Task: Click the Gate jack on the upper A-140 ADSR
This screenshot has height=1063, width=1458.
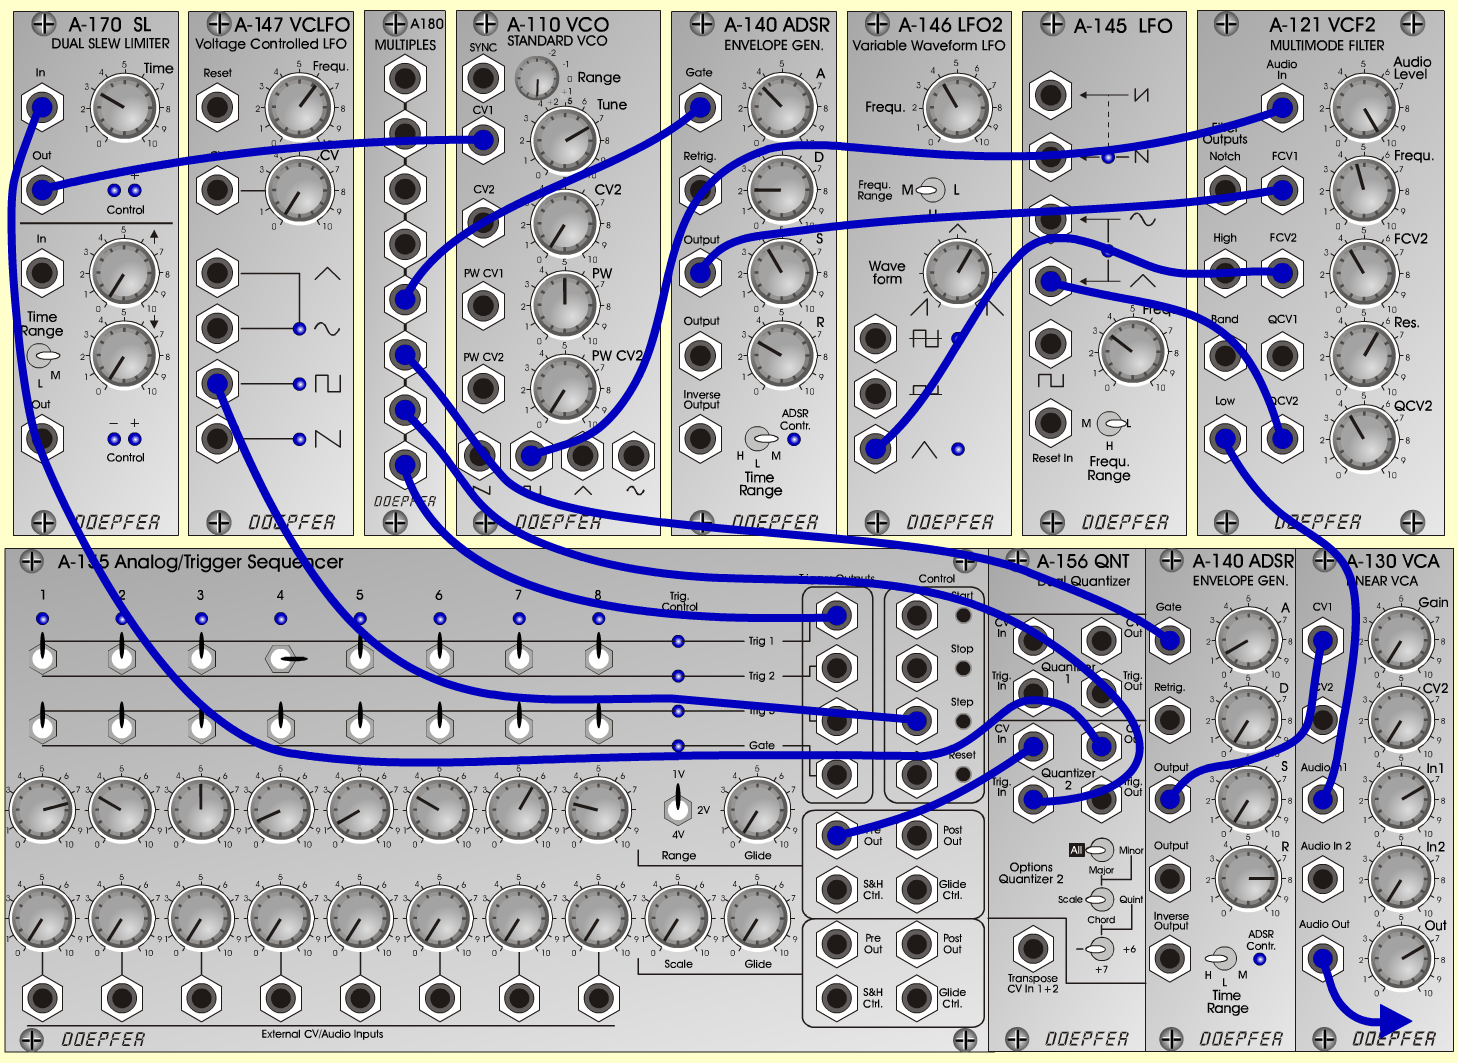Action: click(700, 107)
